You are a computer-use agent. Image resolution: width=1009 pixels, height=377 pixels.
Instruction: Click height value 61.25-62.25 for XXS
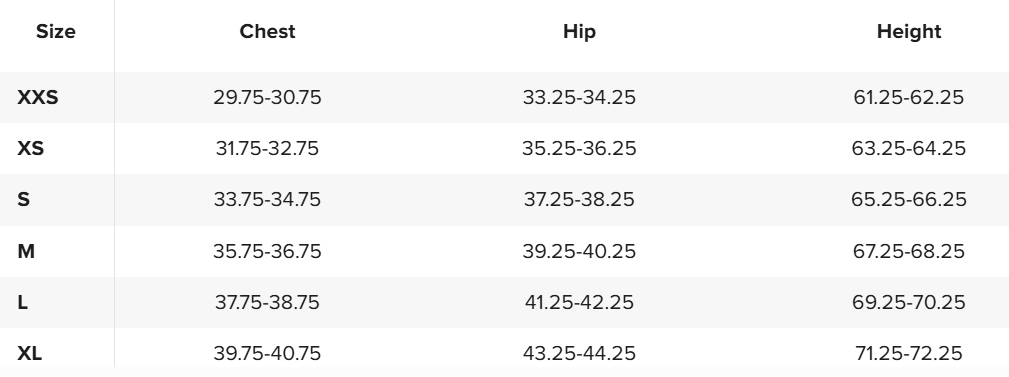tap(909, 97)
